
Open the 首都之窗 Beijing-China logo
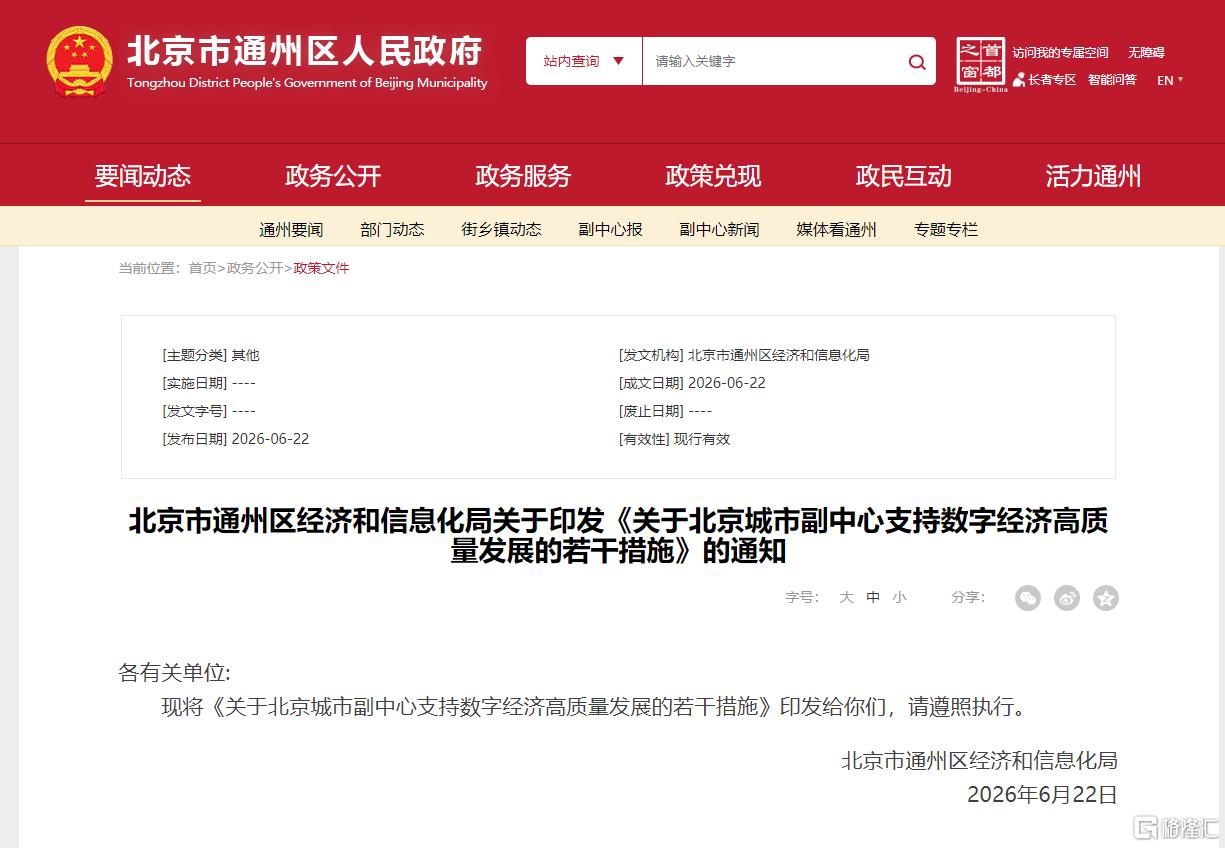981,65
